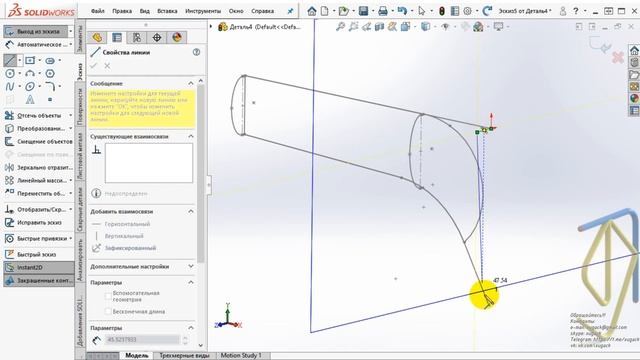This screenshot has width=640, height=360.
Task: Click the Print icon in the top toolbar
Action: coord(383,11)
